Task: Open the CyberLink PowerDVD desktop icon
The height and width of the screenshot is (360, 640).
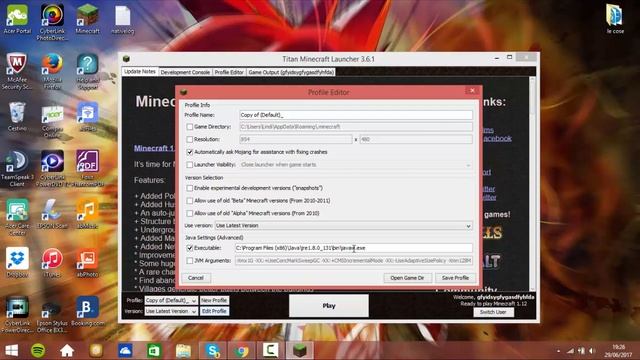Action: pos(52,168)
